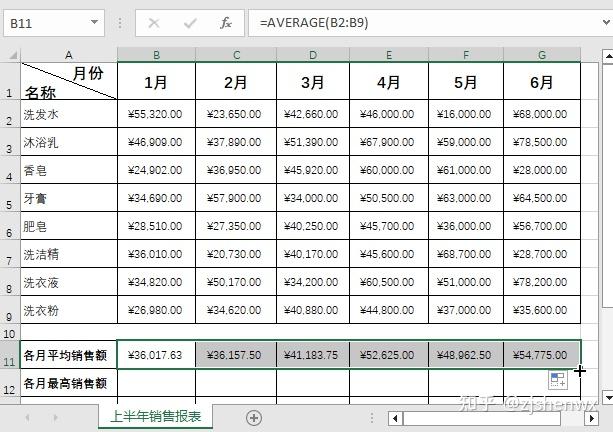Screen dimensions: 613x432
Task: Click vertical scrollbar up arrow
Action: click(x=608, y=56)
